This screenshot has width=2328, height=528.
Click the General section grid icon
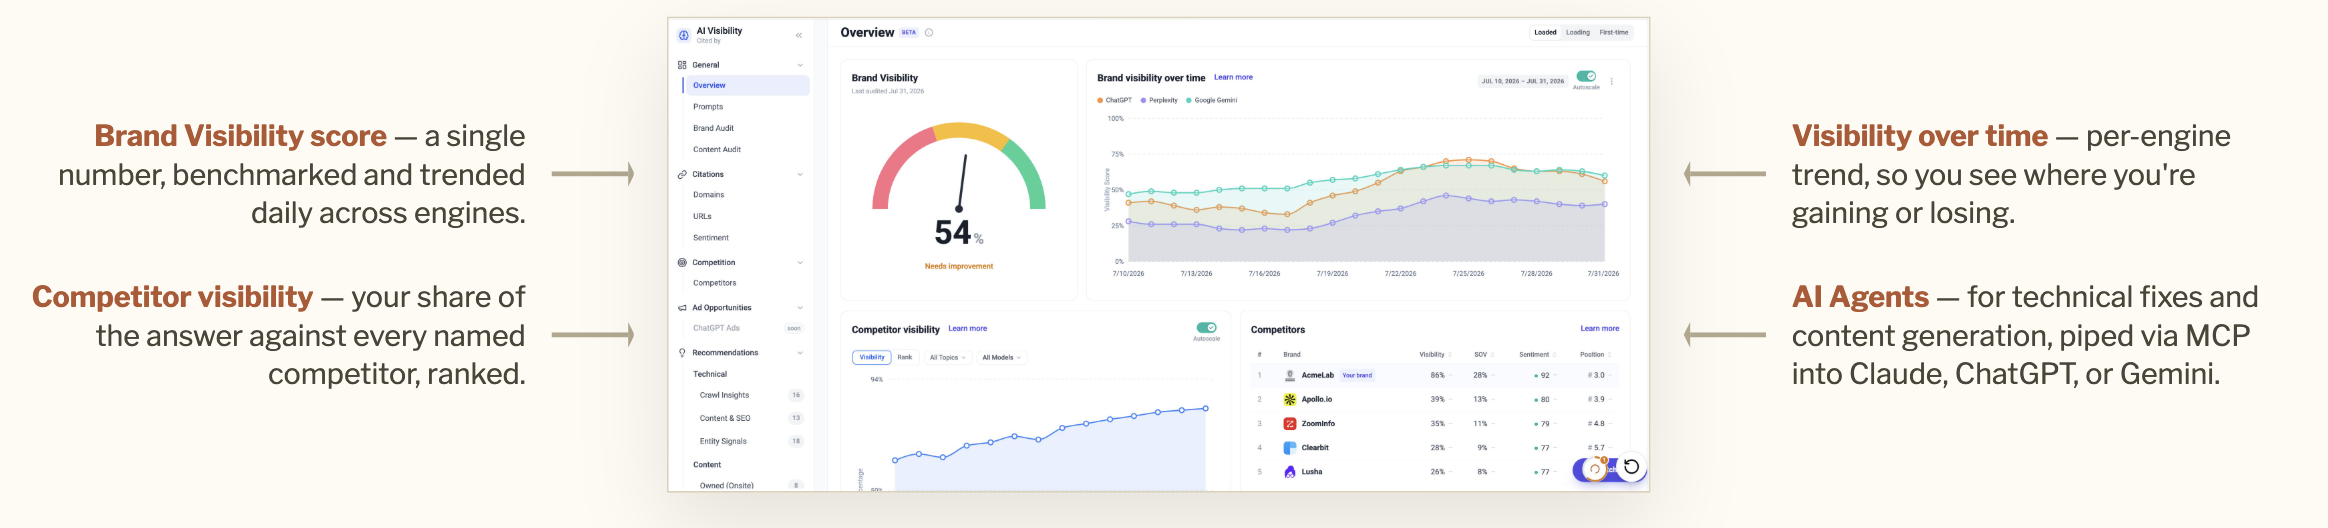[x=682, y=65]
